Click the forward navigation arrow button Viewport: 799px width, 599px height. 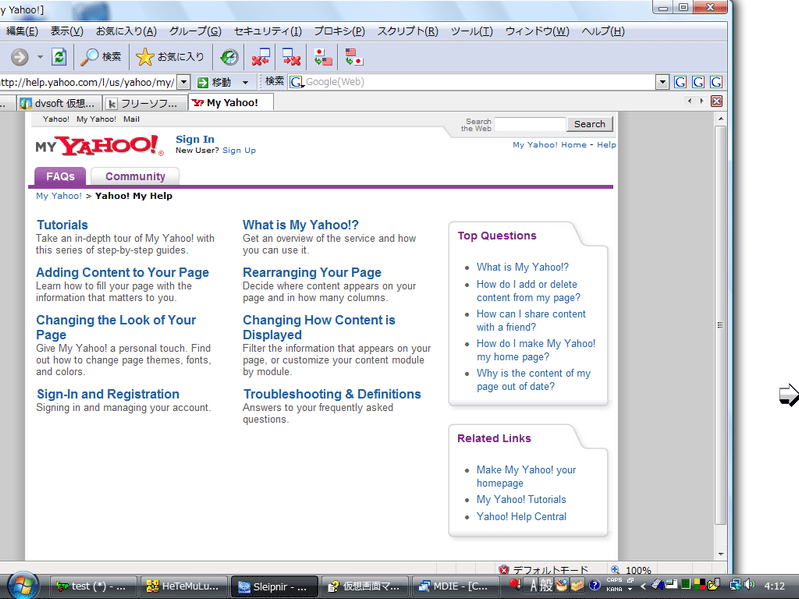coord(19,57)
